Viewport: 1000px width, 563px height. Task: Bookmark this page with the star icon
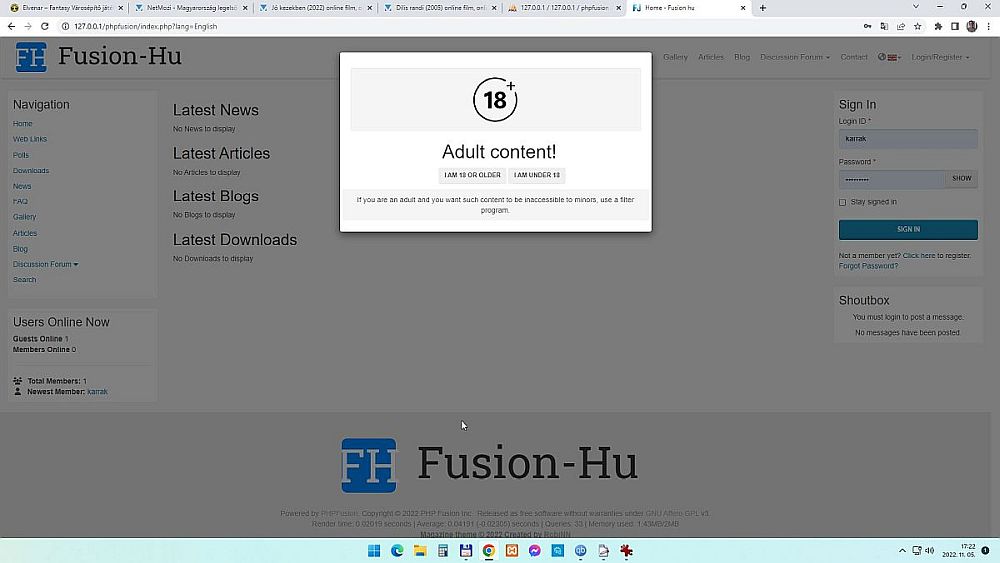[917, 26]
